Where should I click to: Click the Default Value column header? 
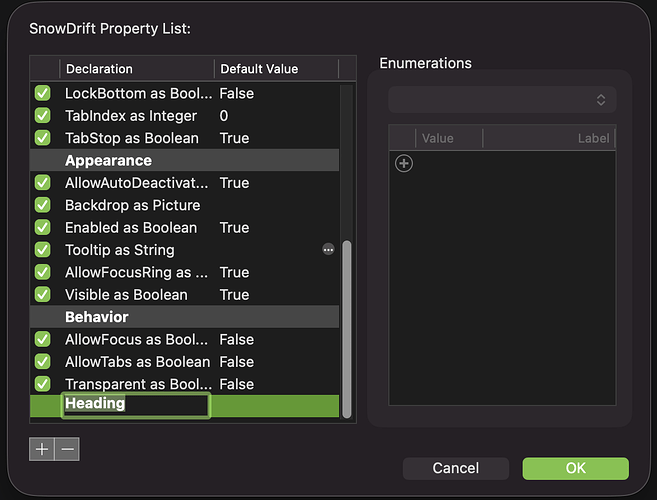275,69
